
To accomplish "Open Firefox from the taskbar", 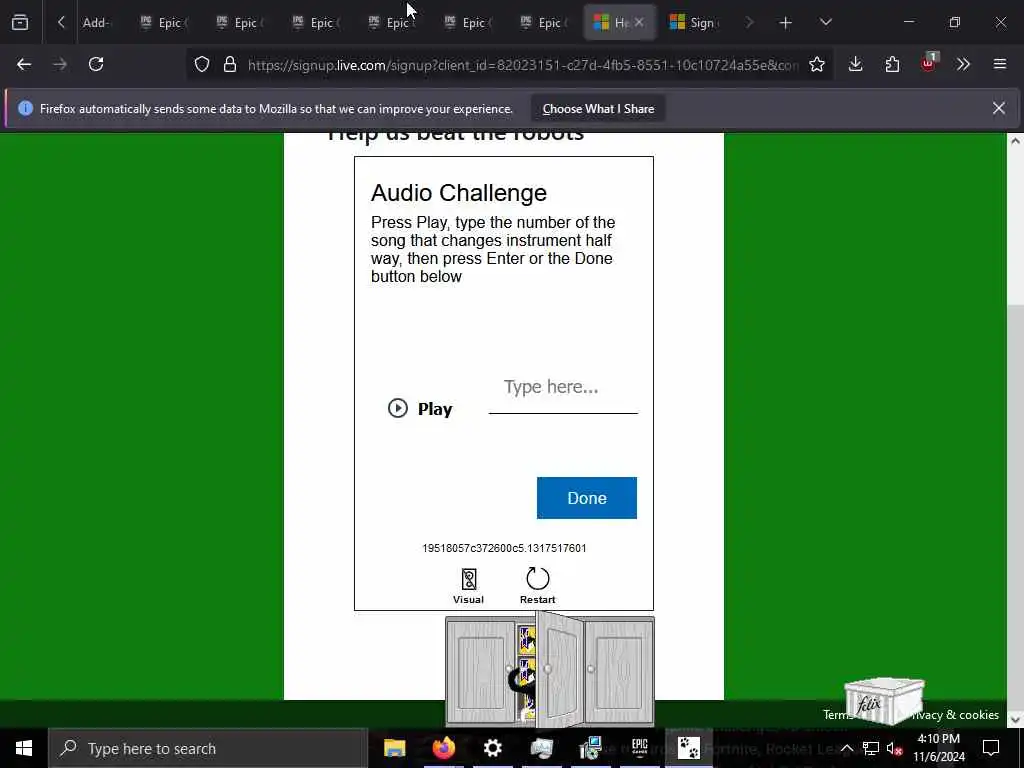I will pyautogui.click(x=443, y=748).
